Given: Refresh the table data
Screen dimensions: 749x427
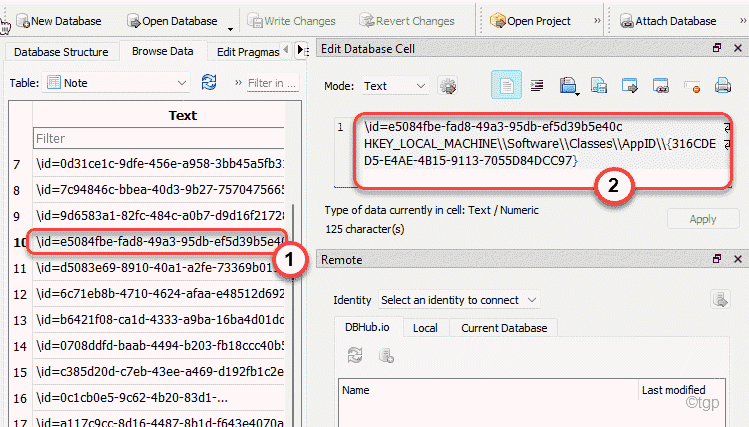Looking at the screenshot, I should pos(209,82).
